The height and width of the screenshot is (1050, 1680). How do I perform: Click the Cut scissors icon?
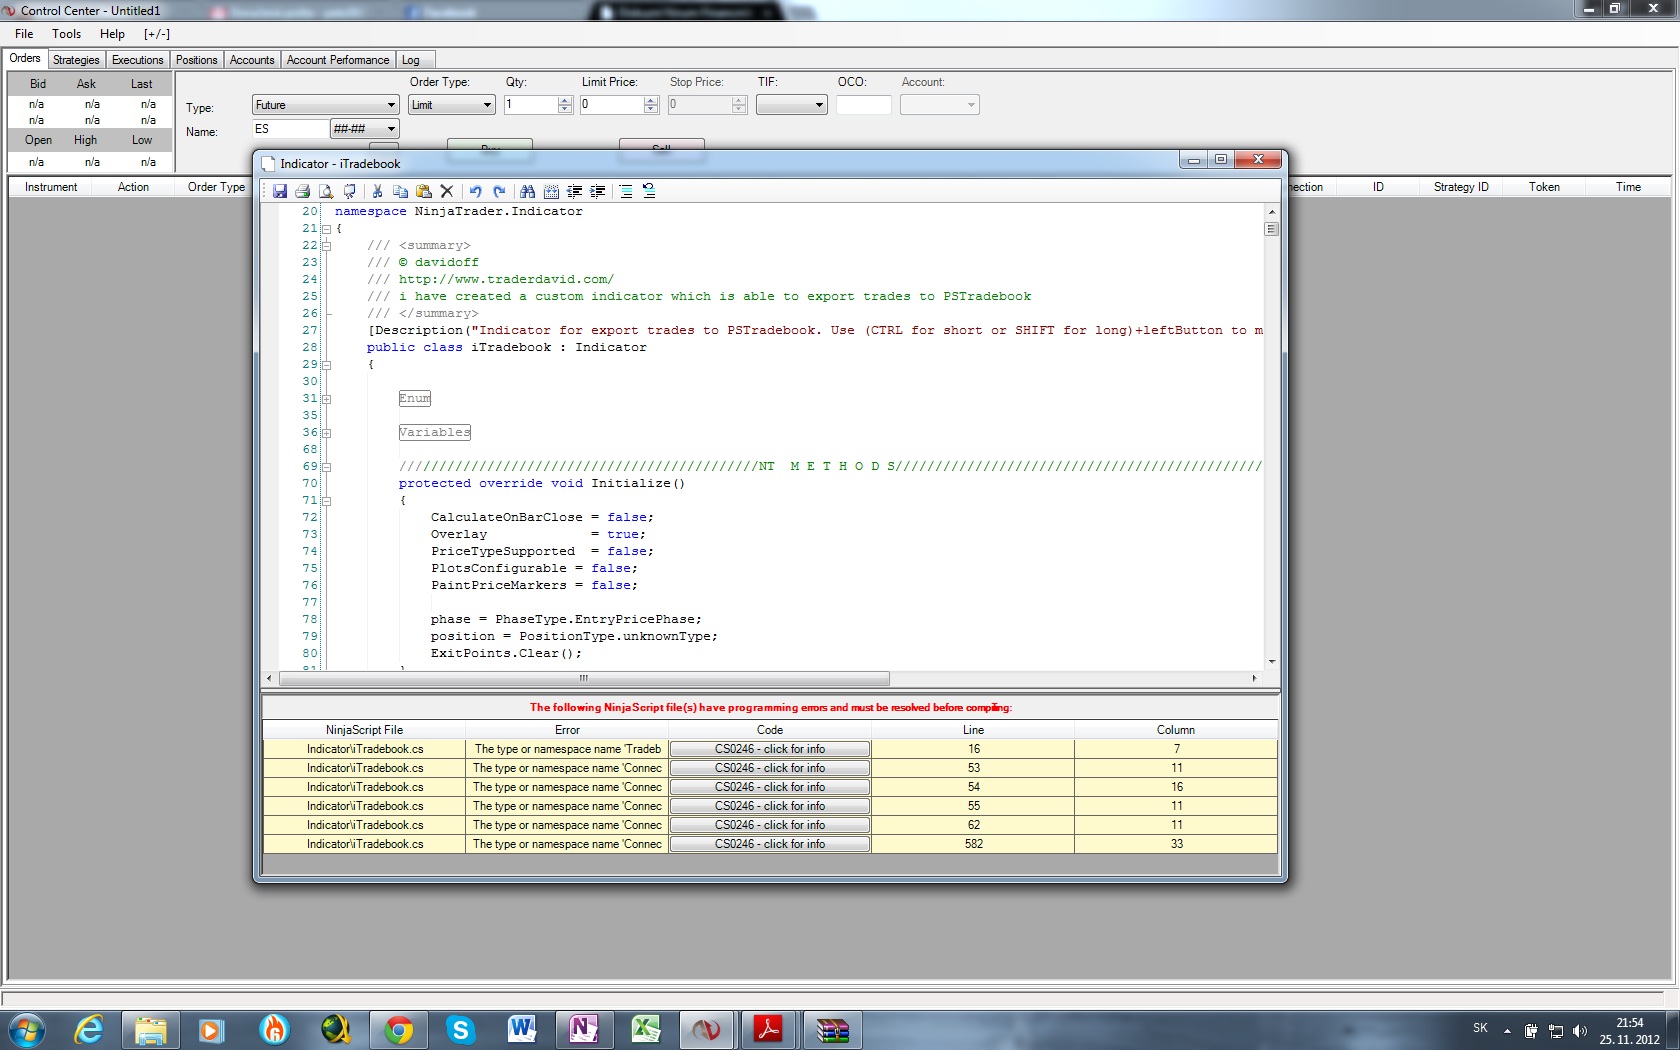[378, 191]
